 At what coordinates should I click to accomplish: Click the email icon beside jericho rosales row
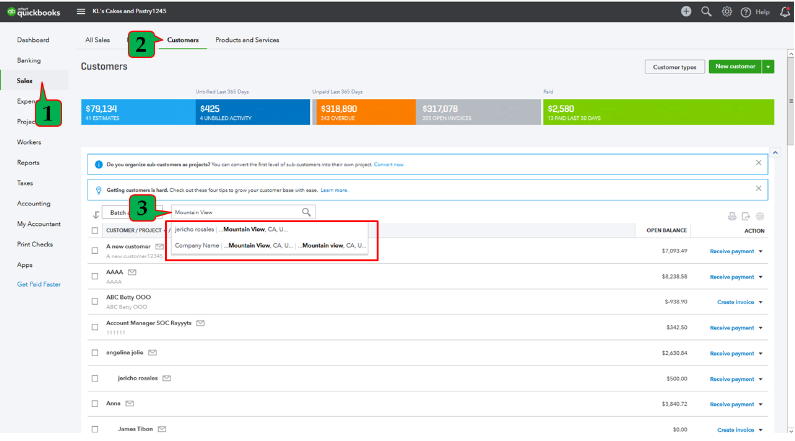pyautogui.click(x=166, y=378)
